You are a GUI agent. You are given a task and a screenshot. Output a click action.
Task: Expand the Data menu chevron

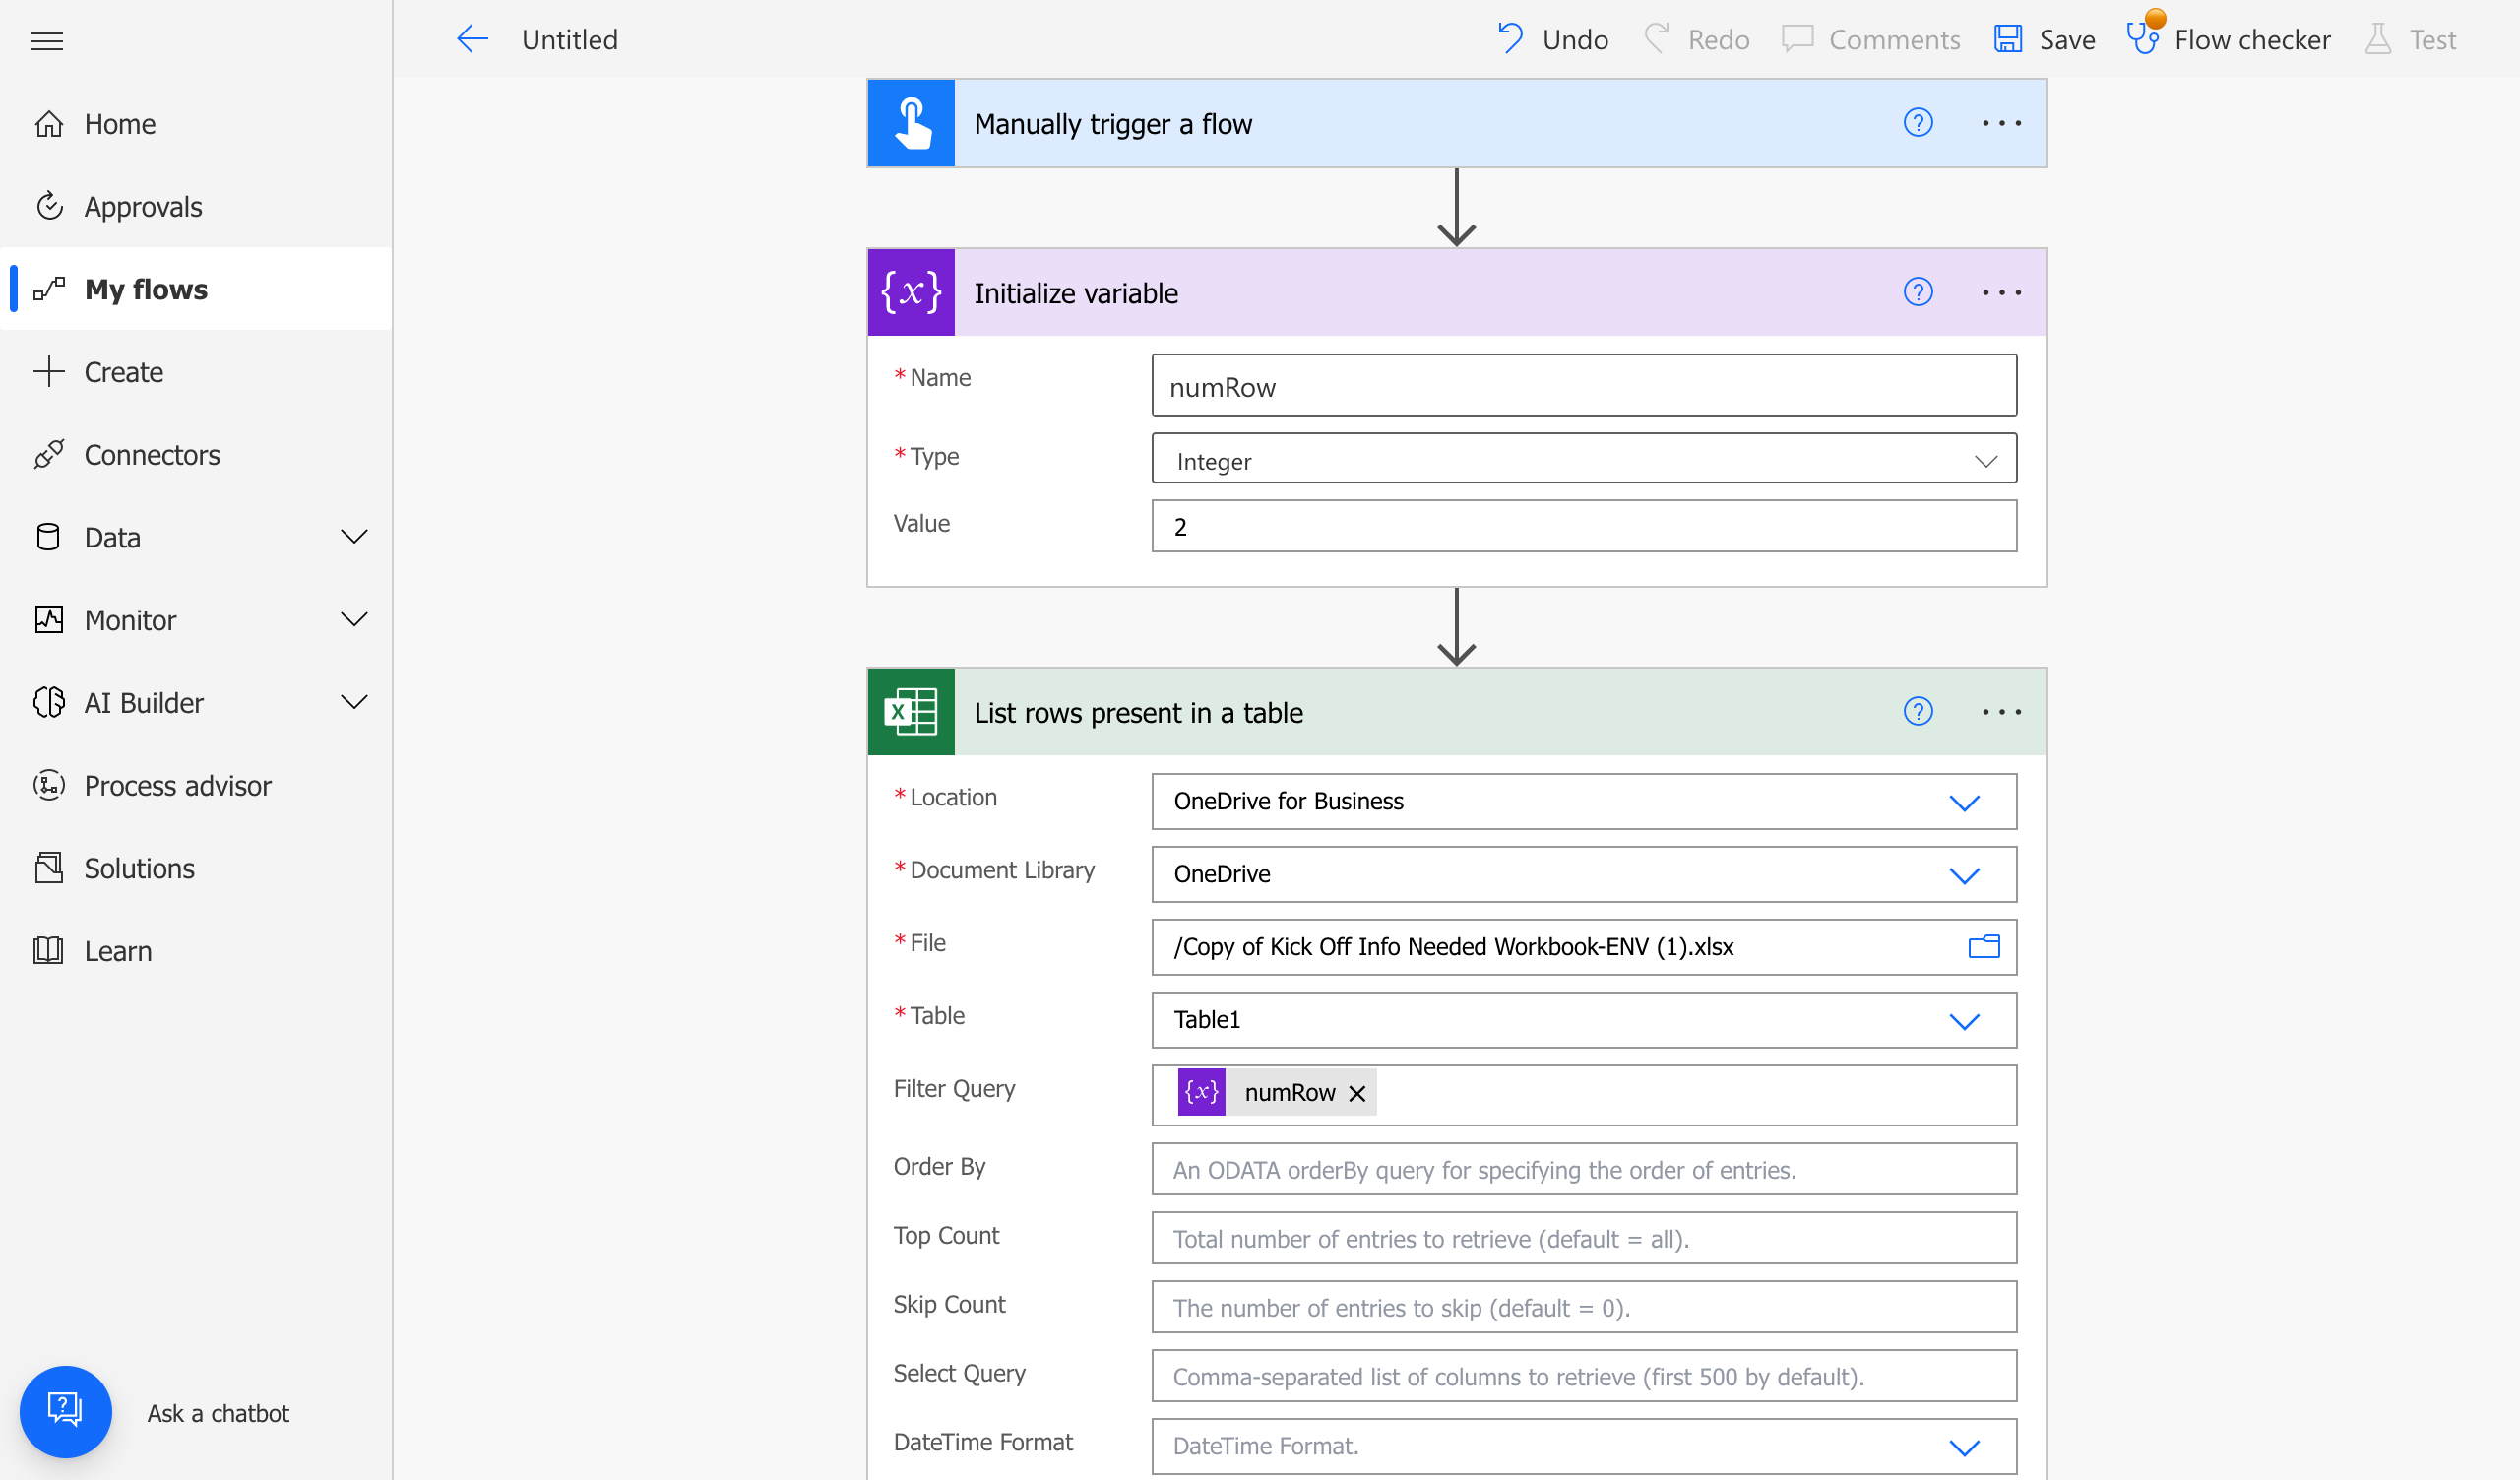pos(354,537)
